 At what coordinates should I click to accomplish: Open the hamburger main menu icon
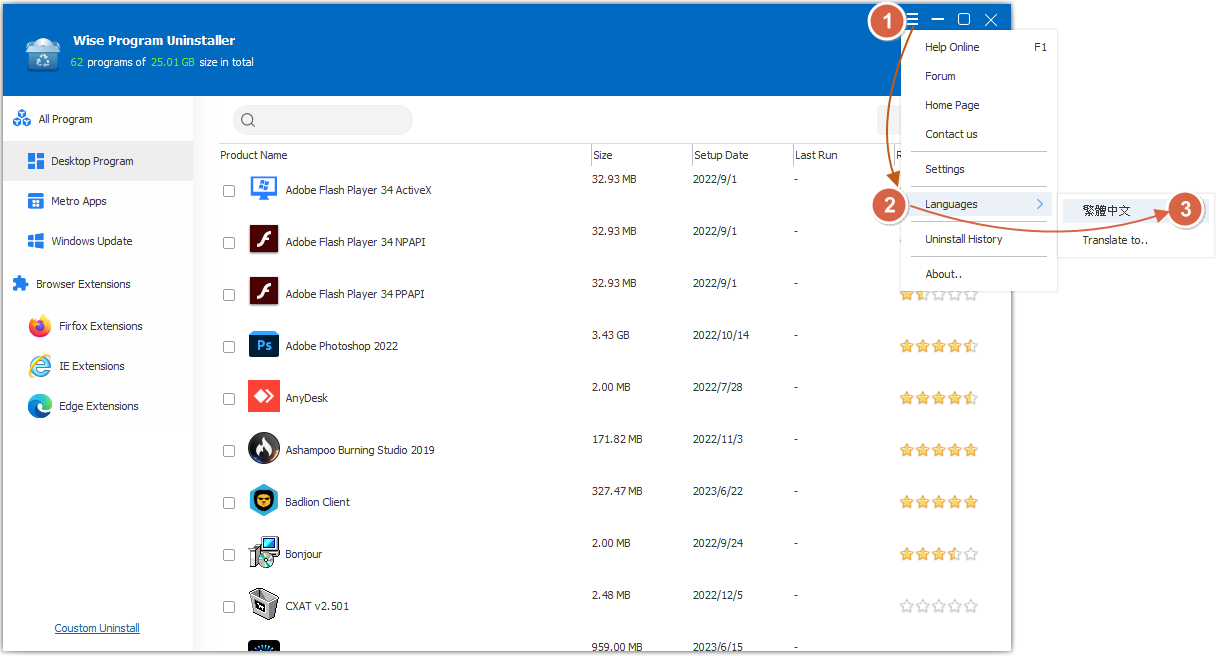point(912,20)
